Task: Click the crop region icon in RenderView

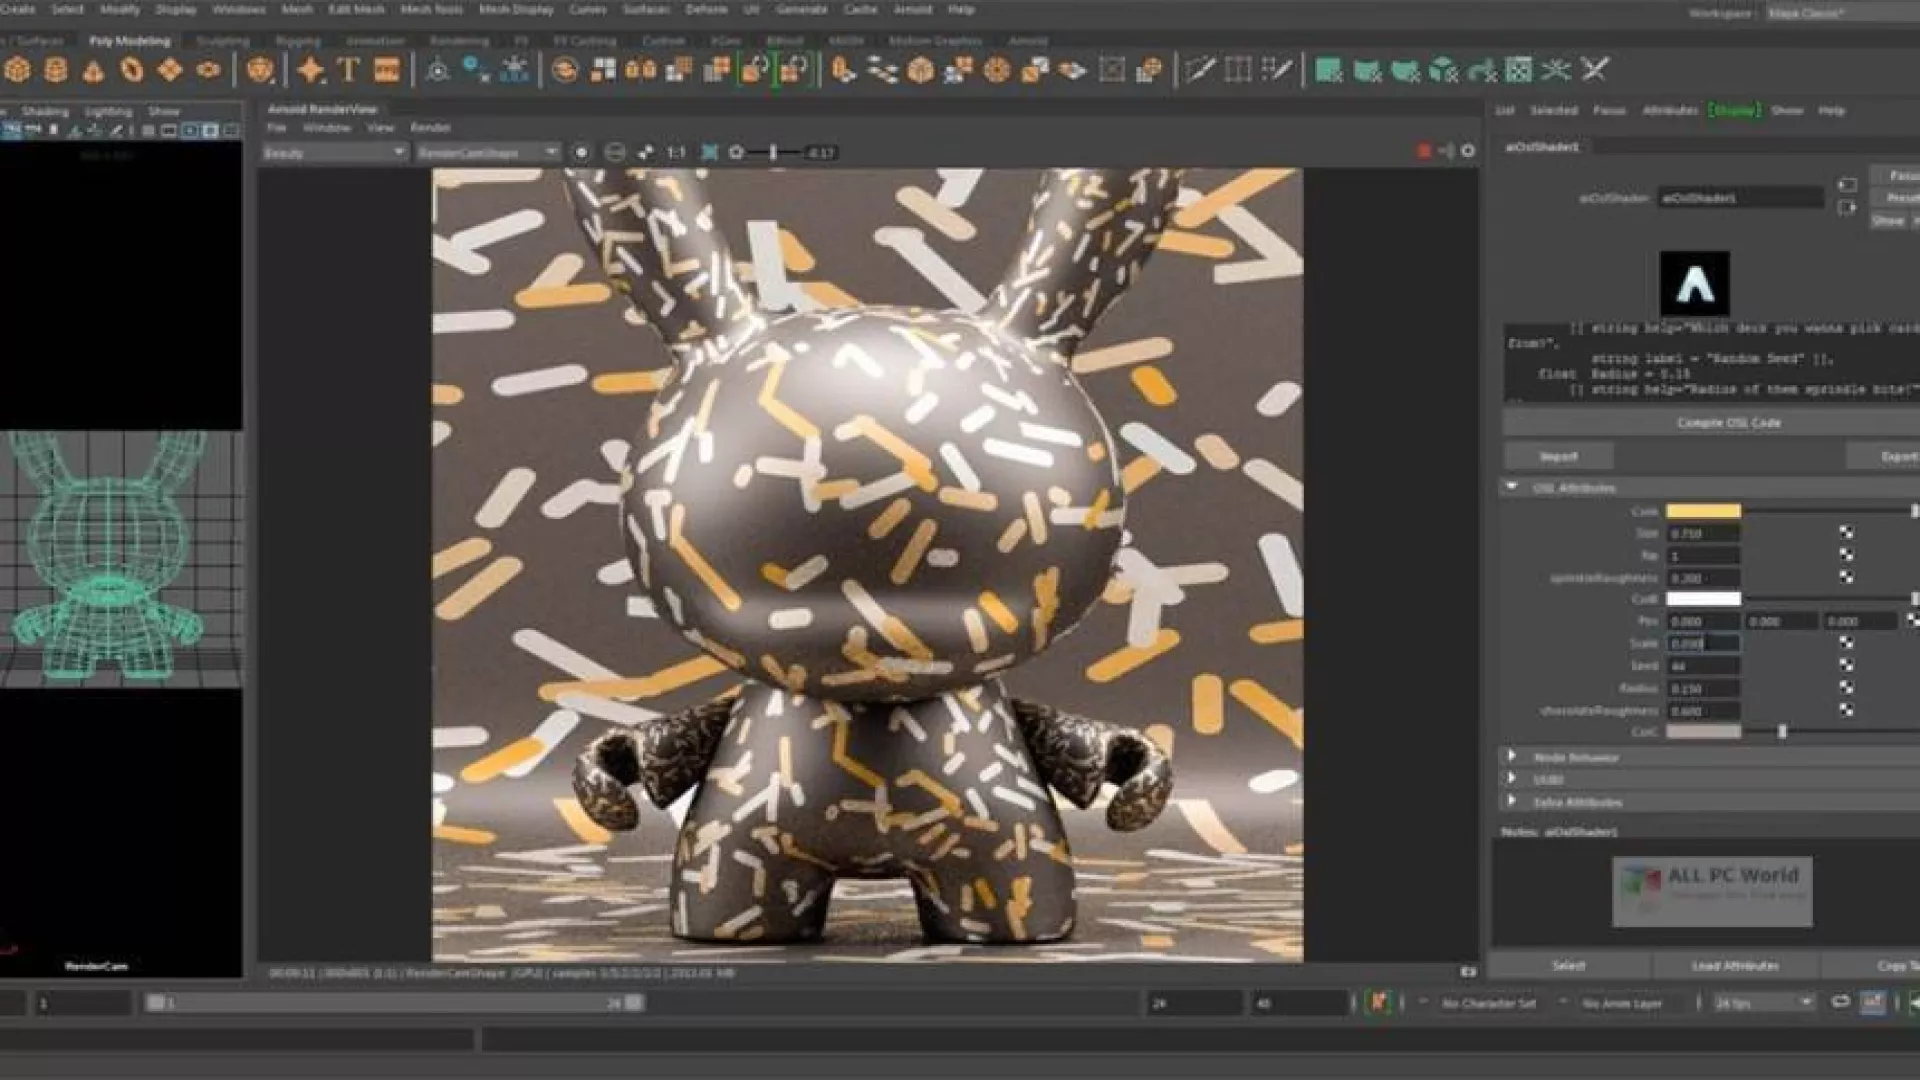Action: pyautogui.click(x=709, y=152)
